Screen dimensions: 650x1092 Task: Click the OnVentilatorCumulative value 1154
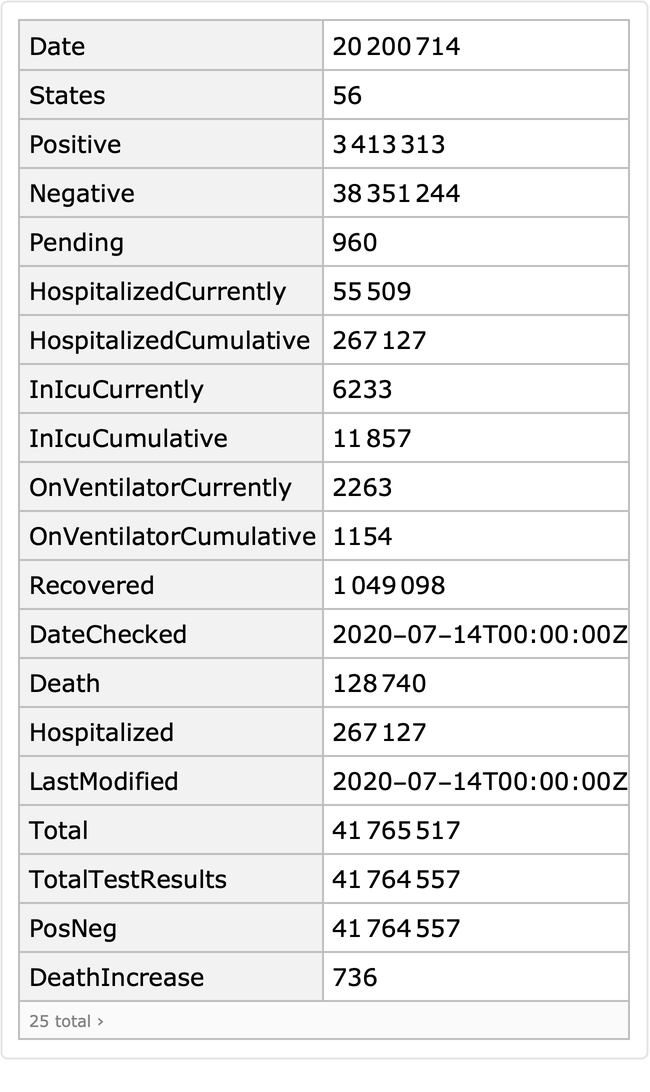[x=362, y=536]
